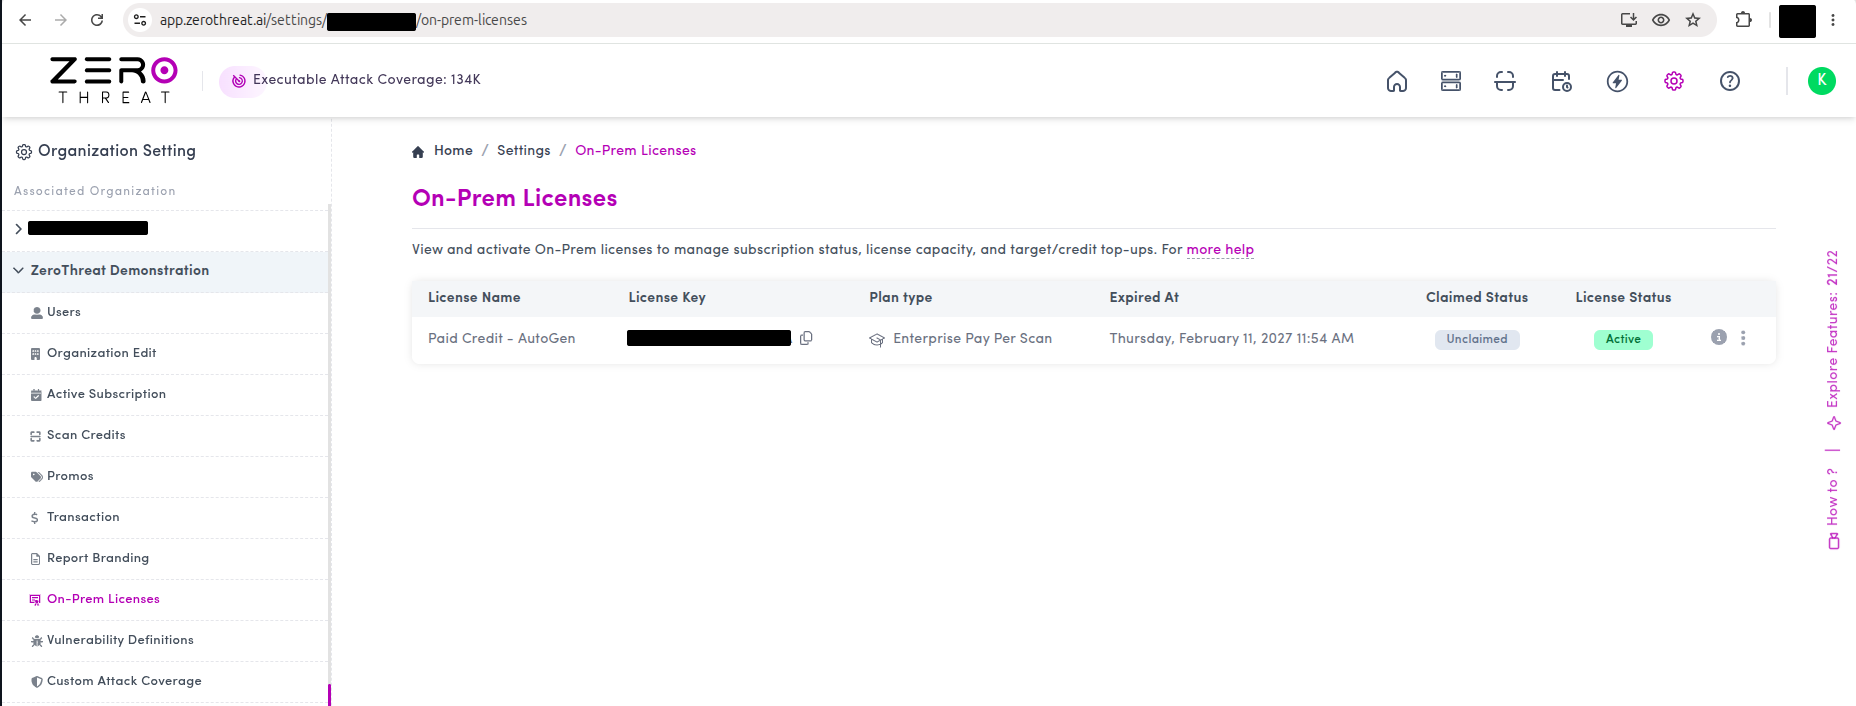
Task: Click License Key column header
Action: pos(667,298)
